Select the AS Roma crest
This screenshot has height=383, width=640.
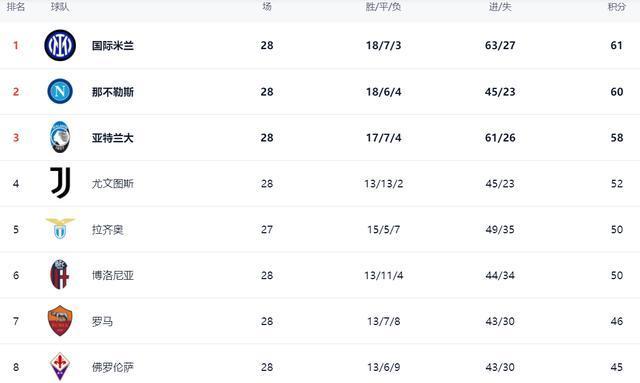coord(60,321)
